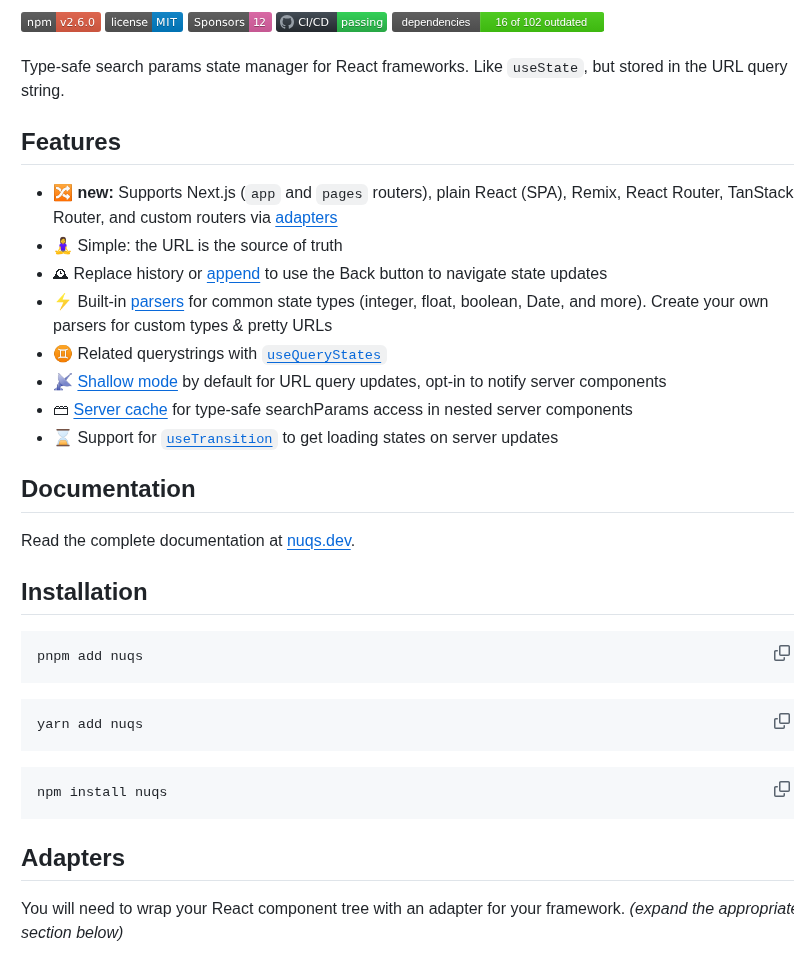
Task: Click the satellite dish emoji beside Shallow mode
Action: 63,382
